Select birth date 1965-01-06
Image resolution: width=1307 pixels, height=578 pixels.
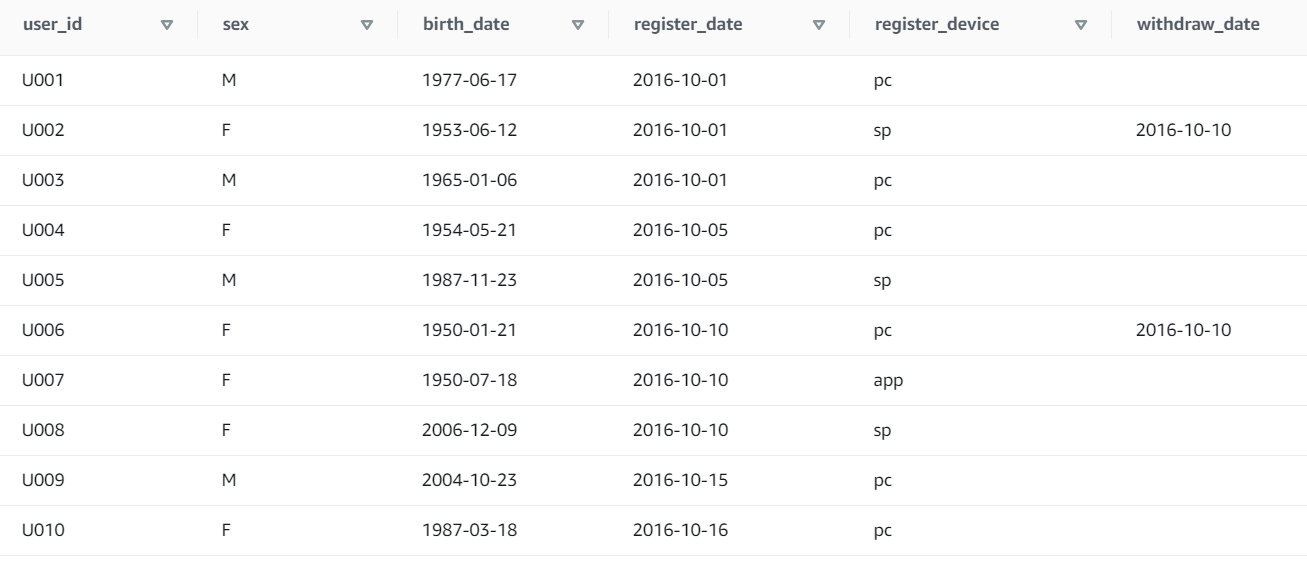[x=470, y=180]
